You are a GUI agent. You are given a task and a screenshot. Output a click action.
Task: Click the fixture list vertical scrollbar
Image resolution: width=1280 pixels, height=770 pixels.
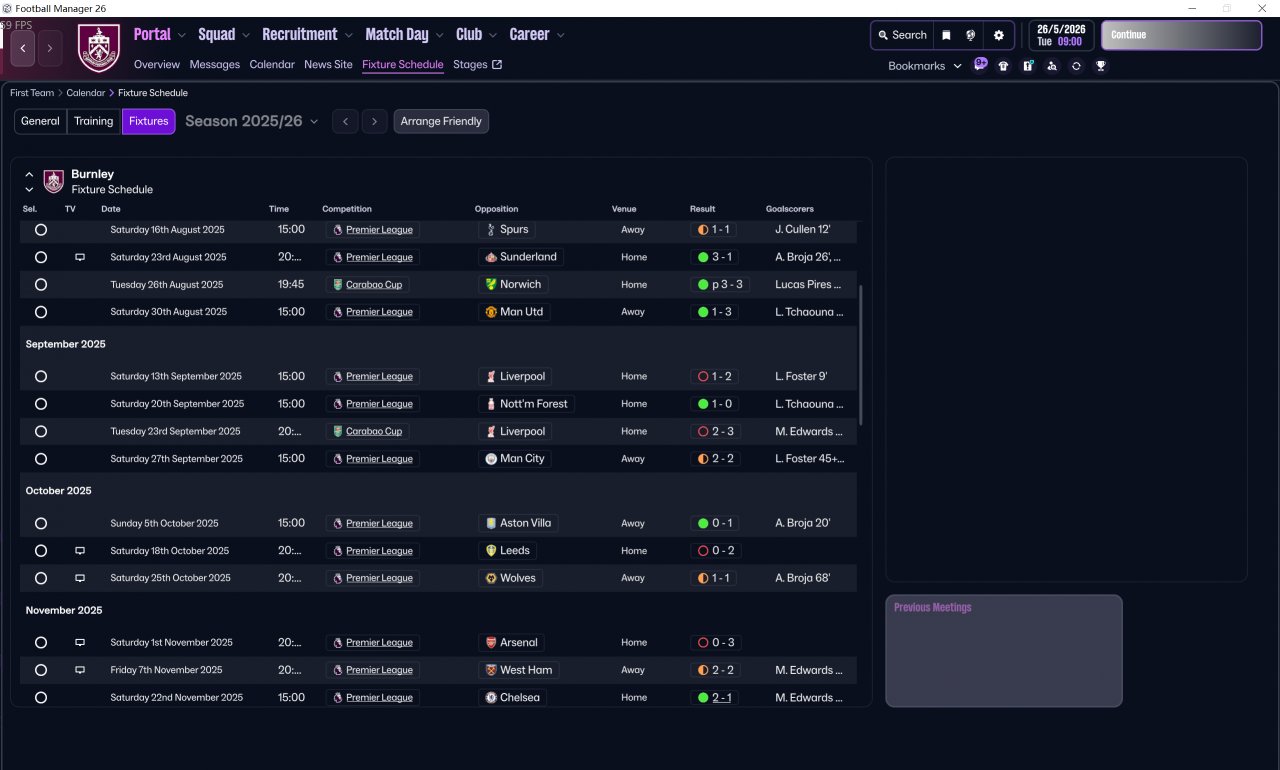click(860, 355)
